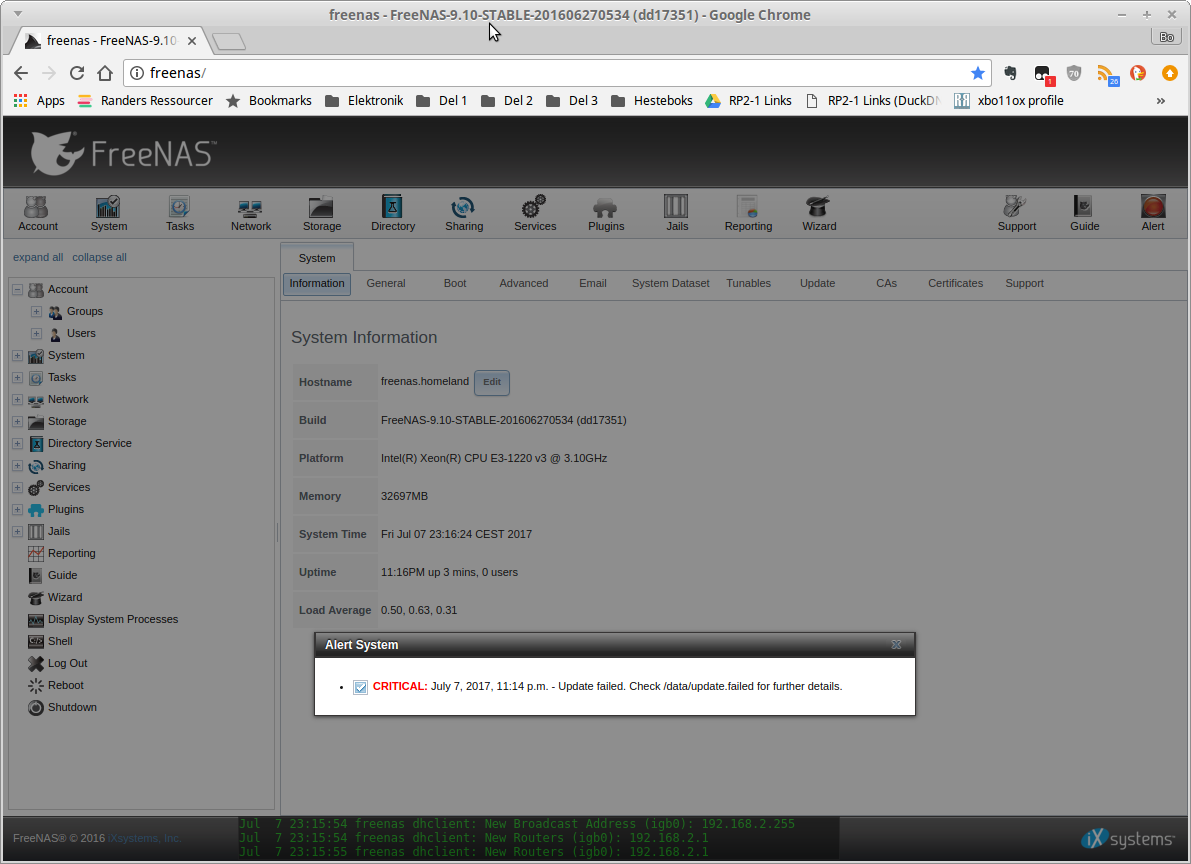The width and height of the screenshot is (1191, 864).
Task: Open the Hesteboks bookmark folder
Action: click(x=652, y=100)
